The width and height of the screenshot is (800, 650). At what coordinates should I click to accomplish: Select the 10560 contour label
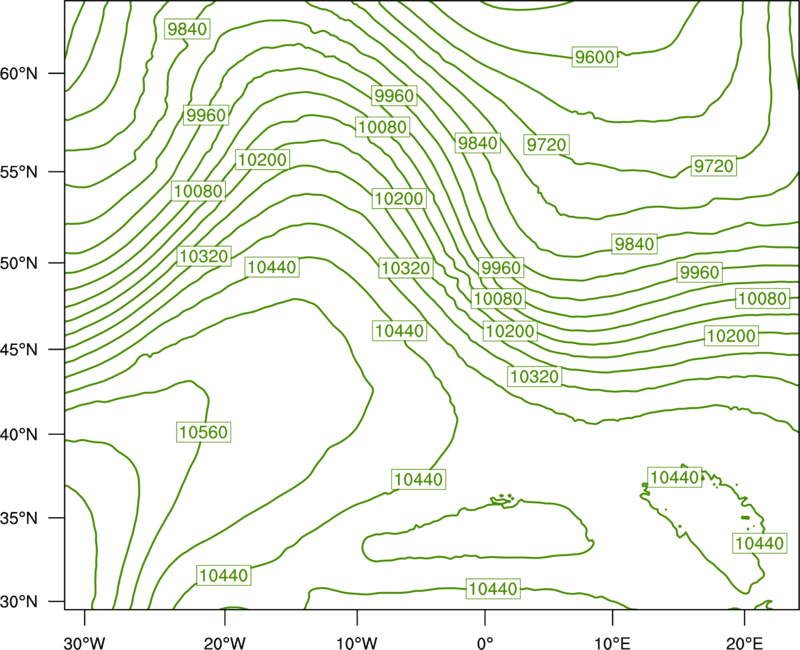(x=204, y=432)
